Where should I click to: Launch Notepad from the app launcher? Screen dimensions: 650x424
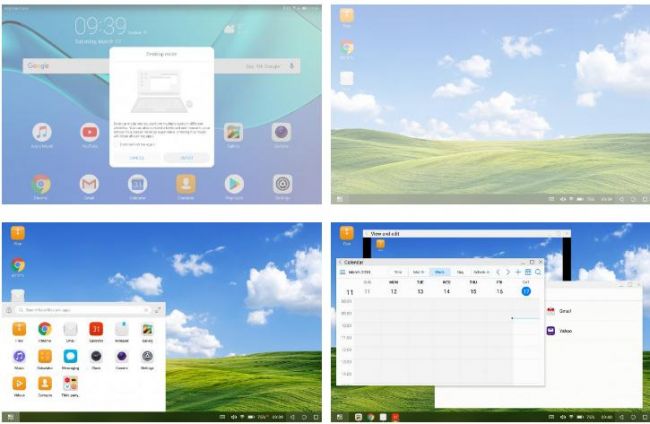coord(122,329)
